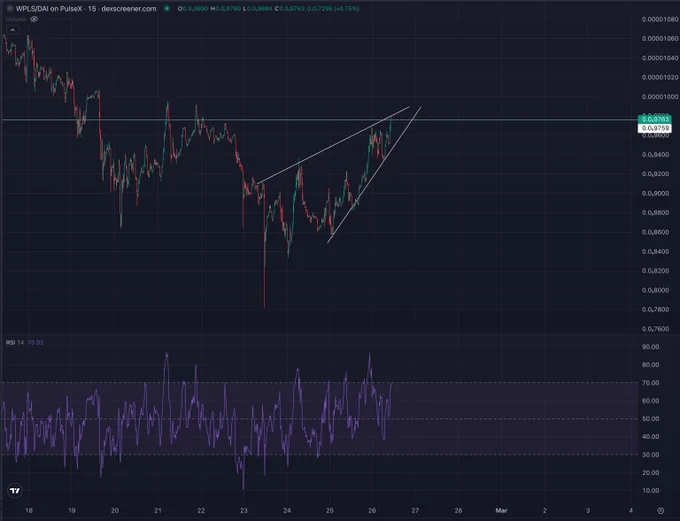The image size is (680, 521).
Task: Click RSI scale value 70.00
Action: click(651, 383)
